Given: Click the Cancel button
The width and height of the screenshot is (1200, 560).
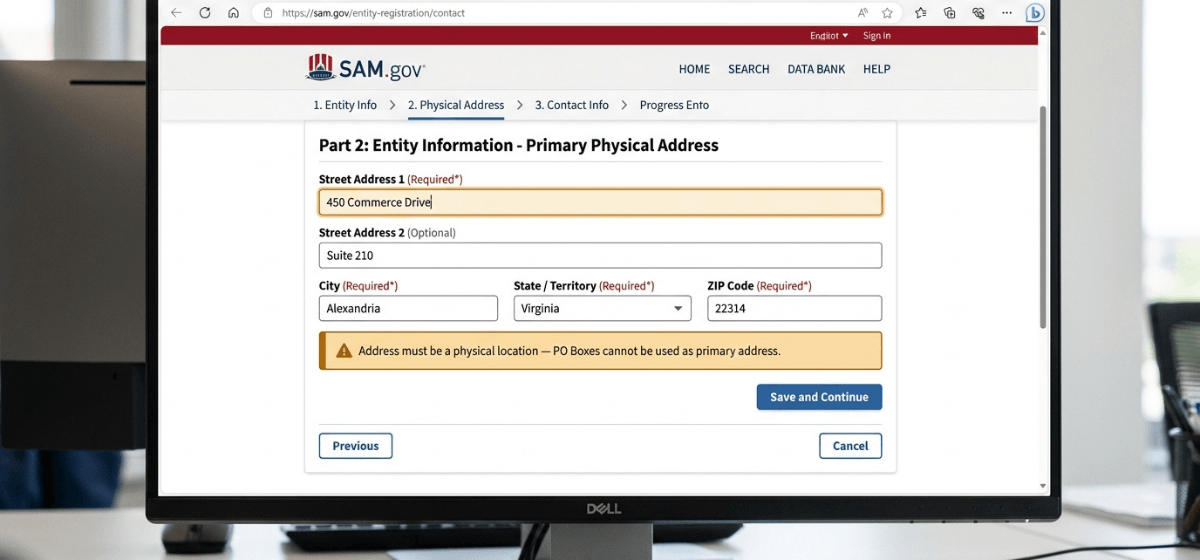Looking at the screenshot, I should pyautogui.click(x=851, y=446).
